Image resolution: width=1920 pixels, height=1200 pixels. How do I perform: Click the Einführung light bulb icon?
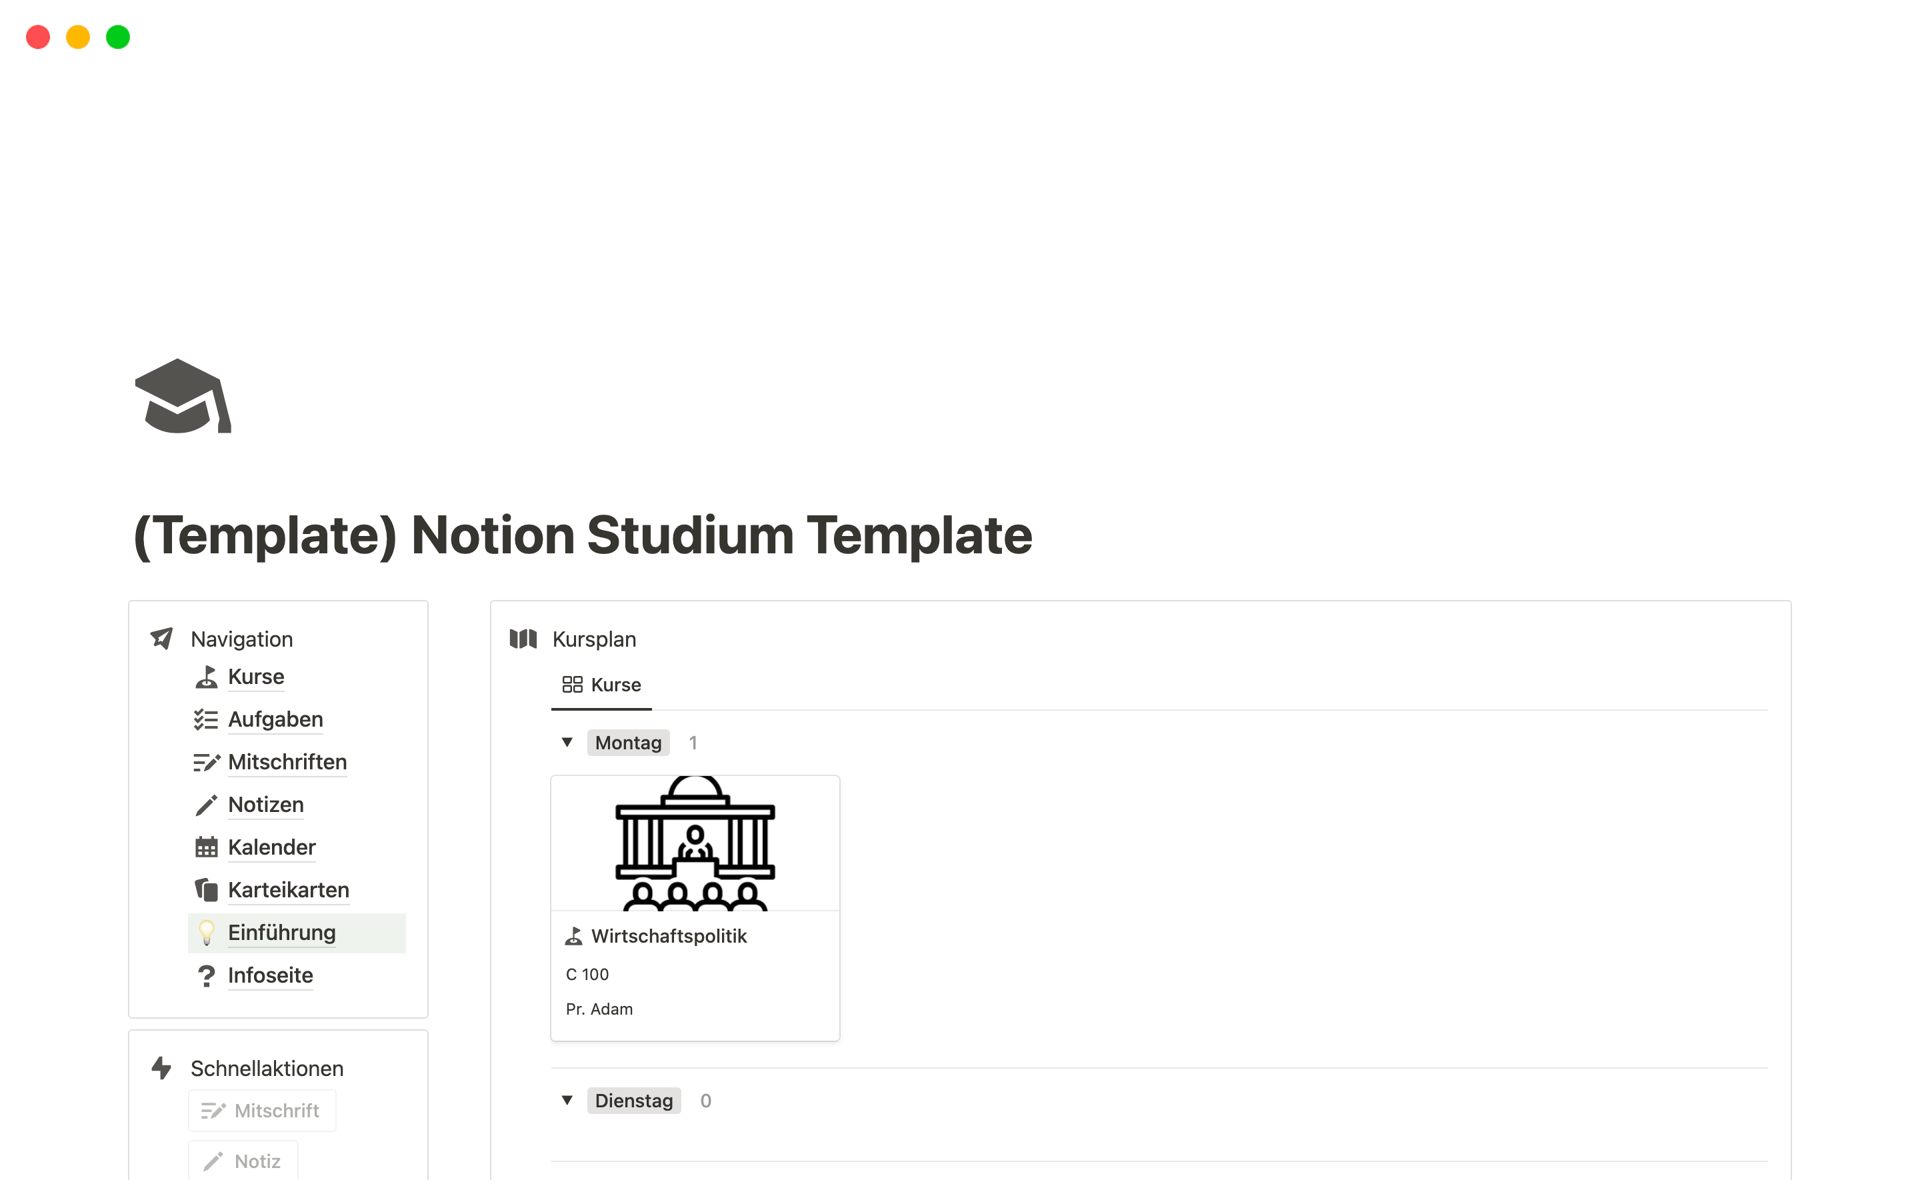(x=206, y=933)
